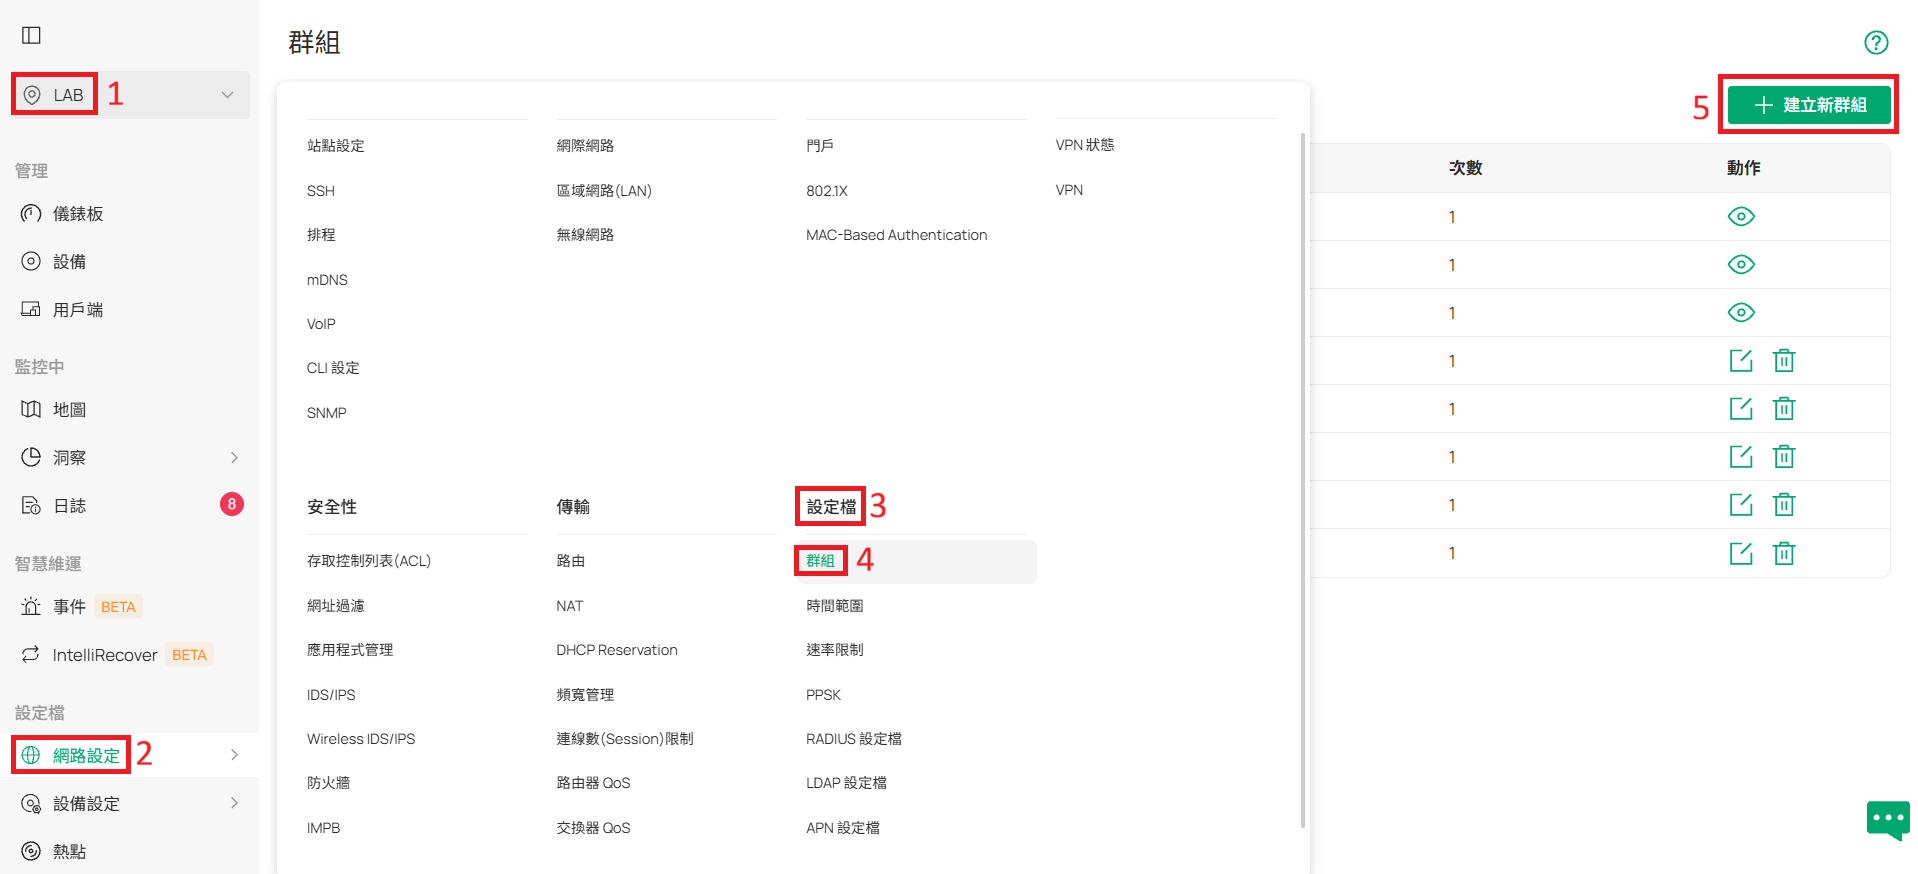The width and height of the screenshot is (1918, 874).
Task: Click the 熱點 hotspot icon
Action: [x=31, y=851]
